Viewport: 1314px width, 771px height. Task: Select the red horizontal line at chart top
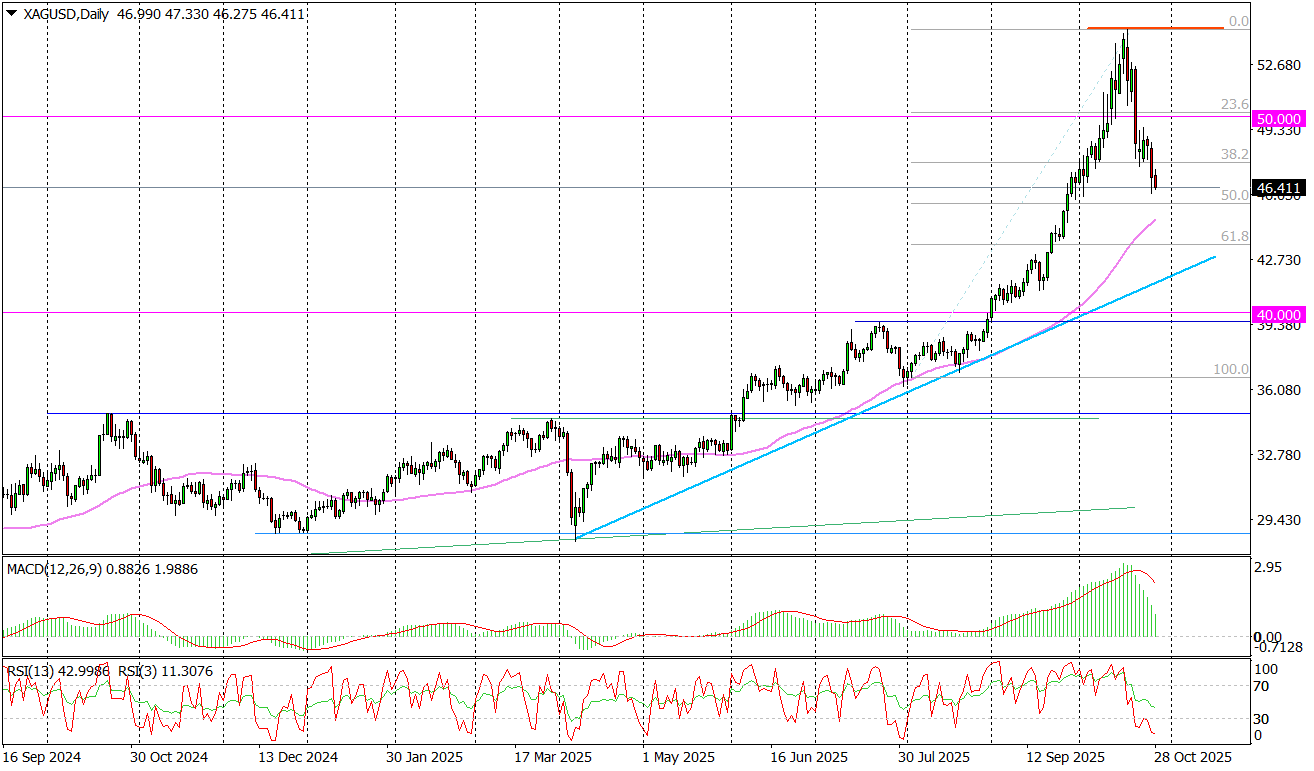point(1155,28)
